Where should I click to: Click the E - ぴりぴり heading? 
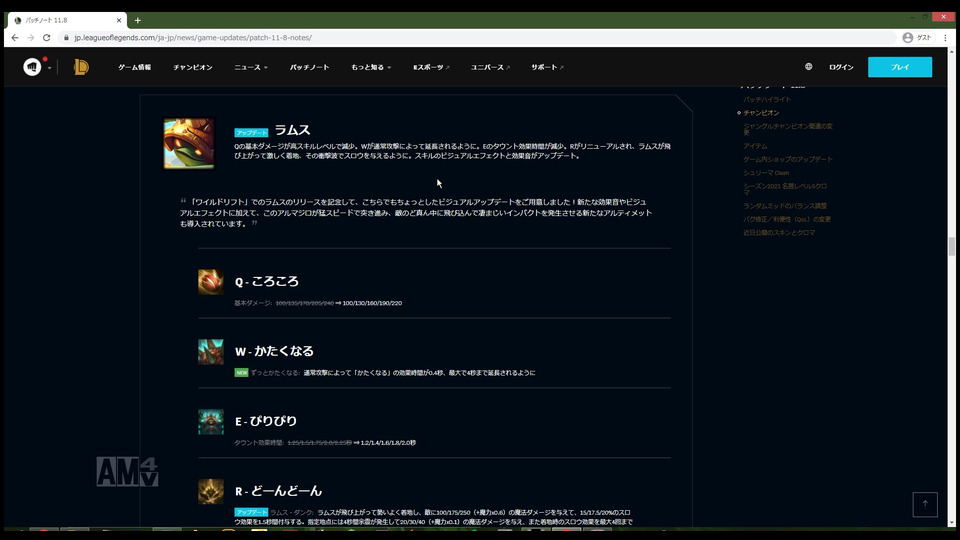[x=266, y=421]
